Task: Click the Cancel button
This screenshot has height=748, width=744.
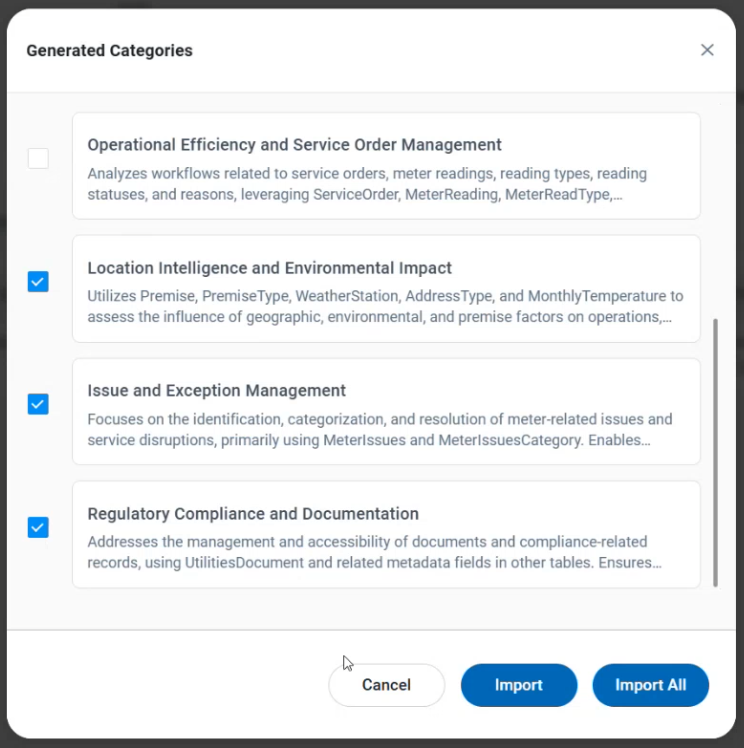Action: (x=386, y=685)
